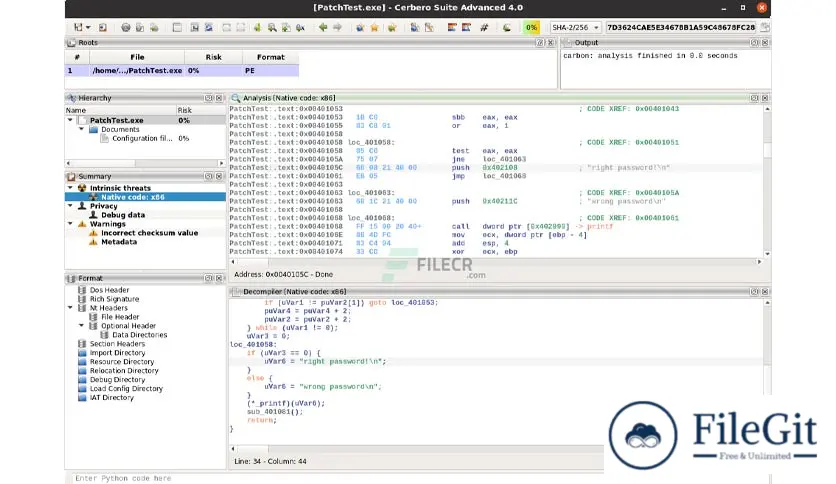Select the Metadata warning item
836x484 pixels.
[119, 242]
